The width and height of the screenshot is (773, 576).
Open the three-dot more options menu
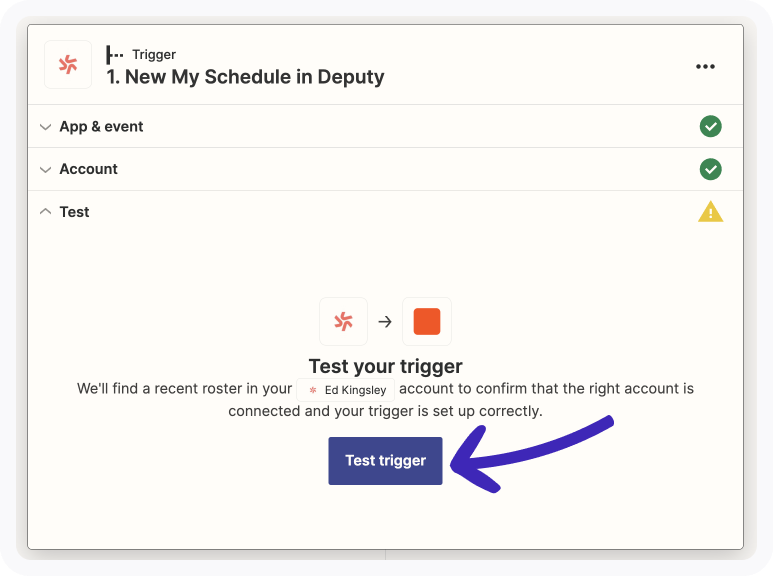pyautogui.click(x=705, y=67)
